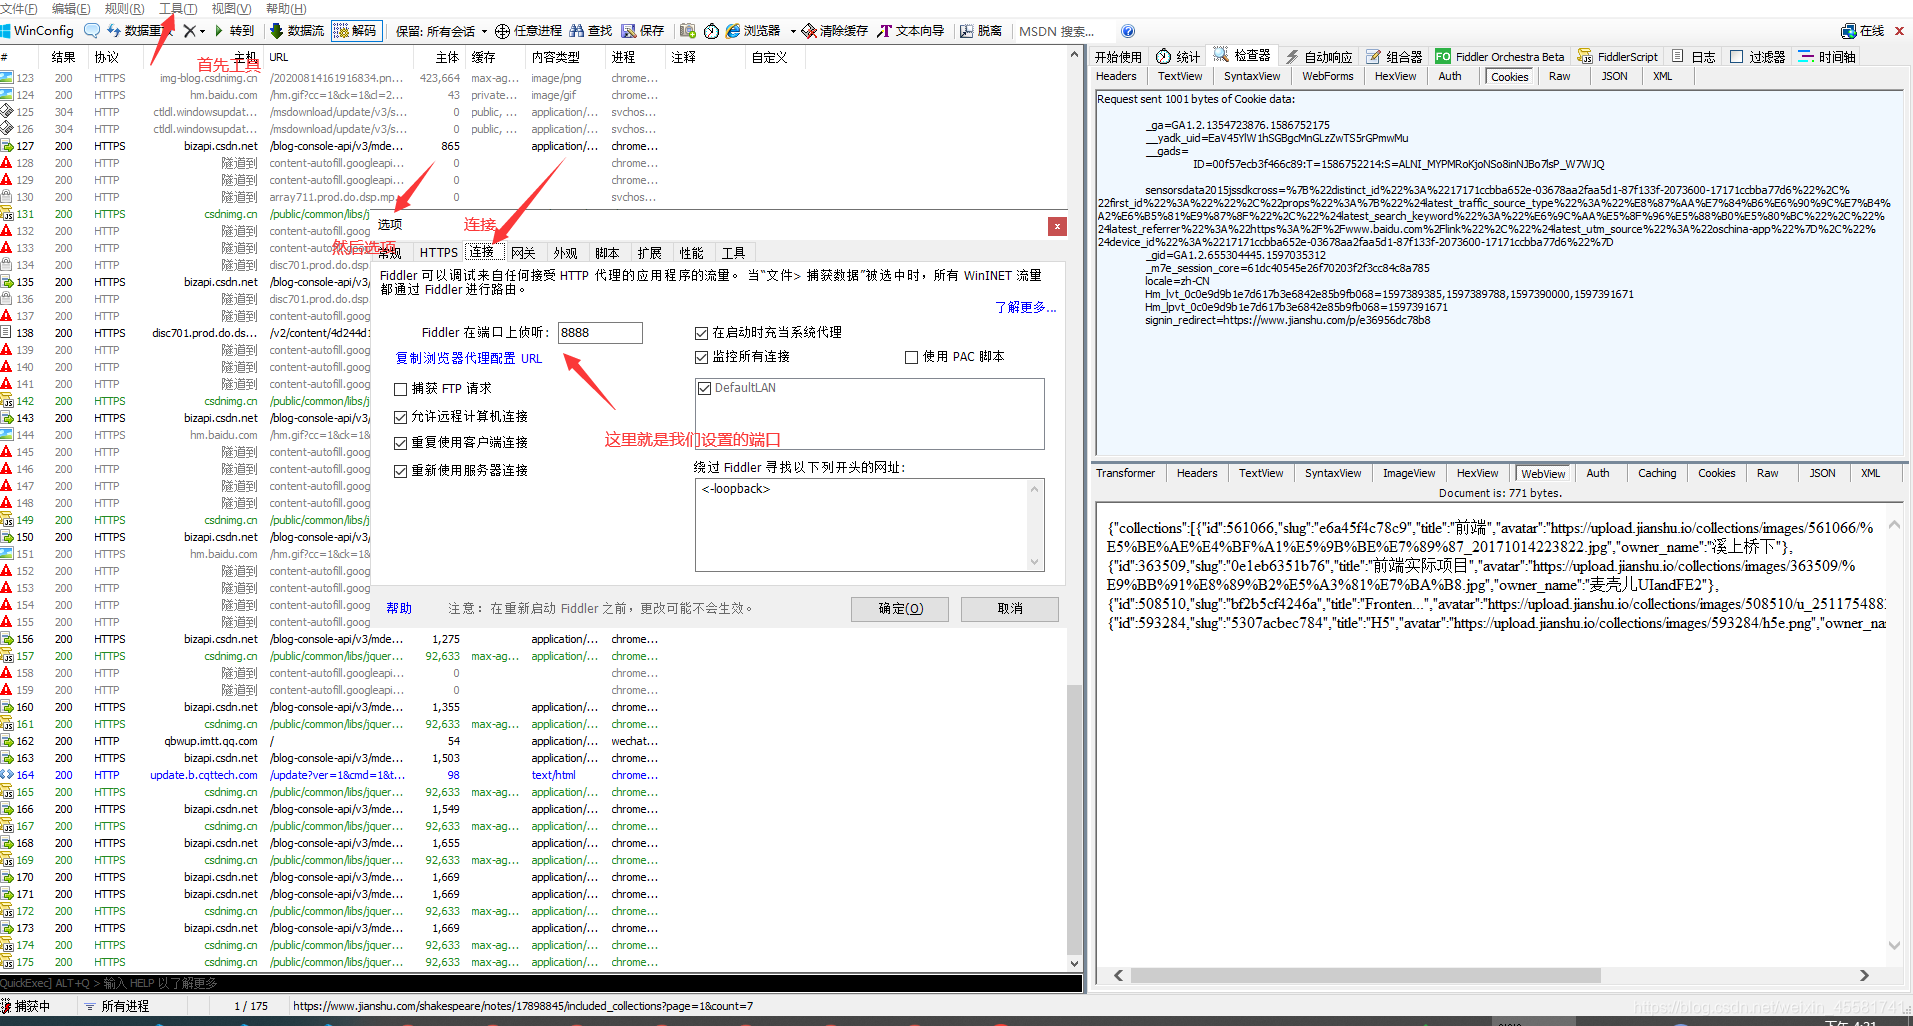Open the Keep sessions dropdown
This screenshot has width=1913, height=1026.
click(441, 31)
